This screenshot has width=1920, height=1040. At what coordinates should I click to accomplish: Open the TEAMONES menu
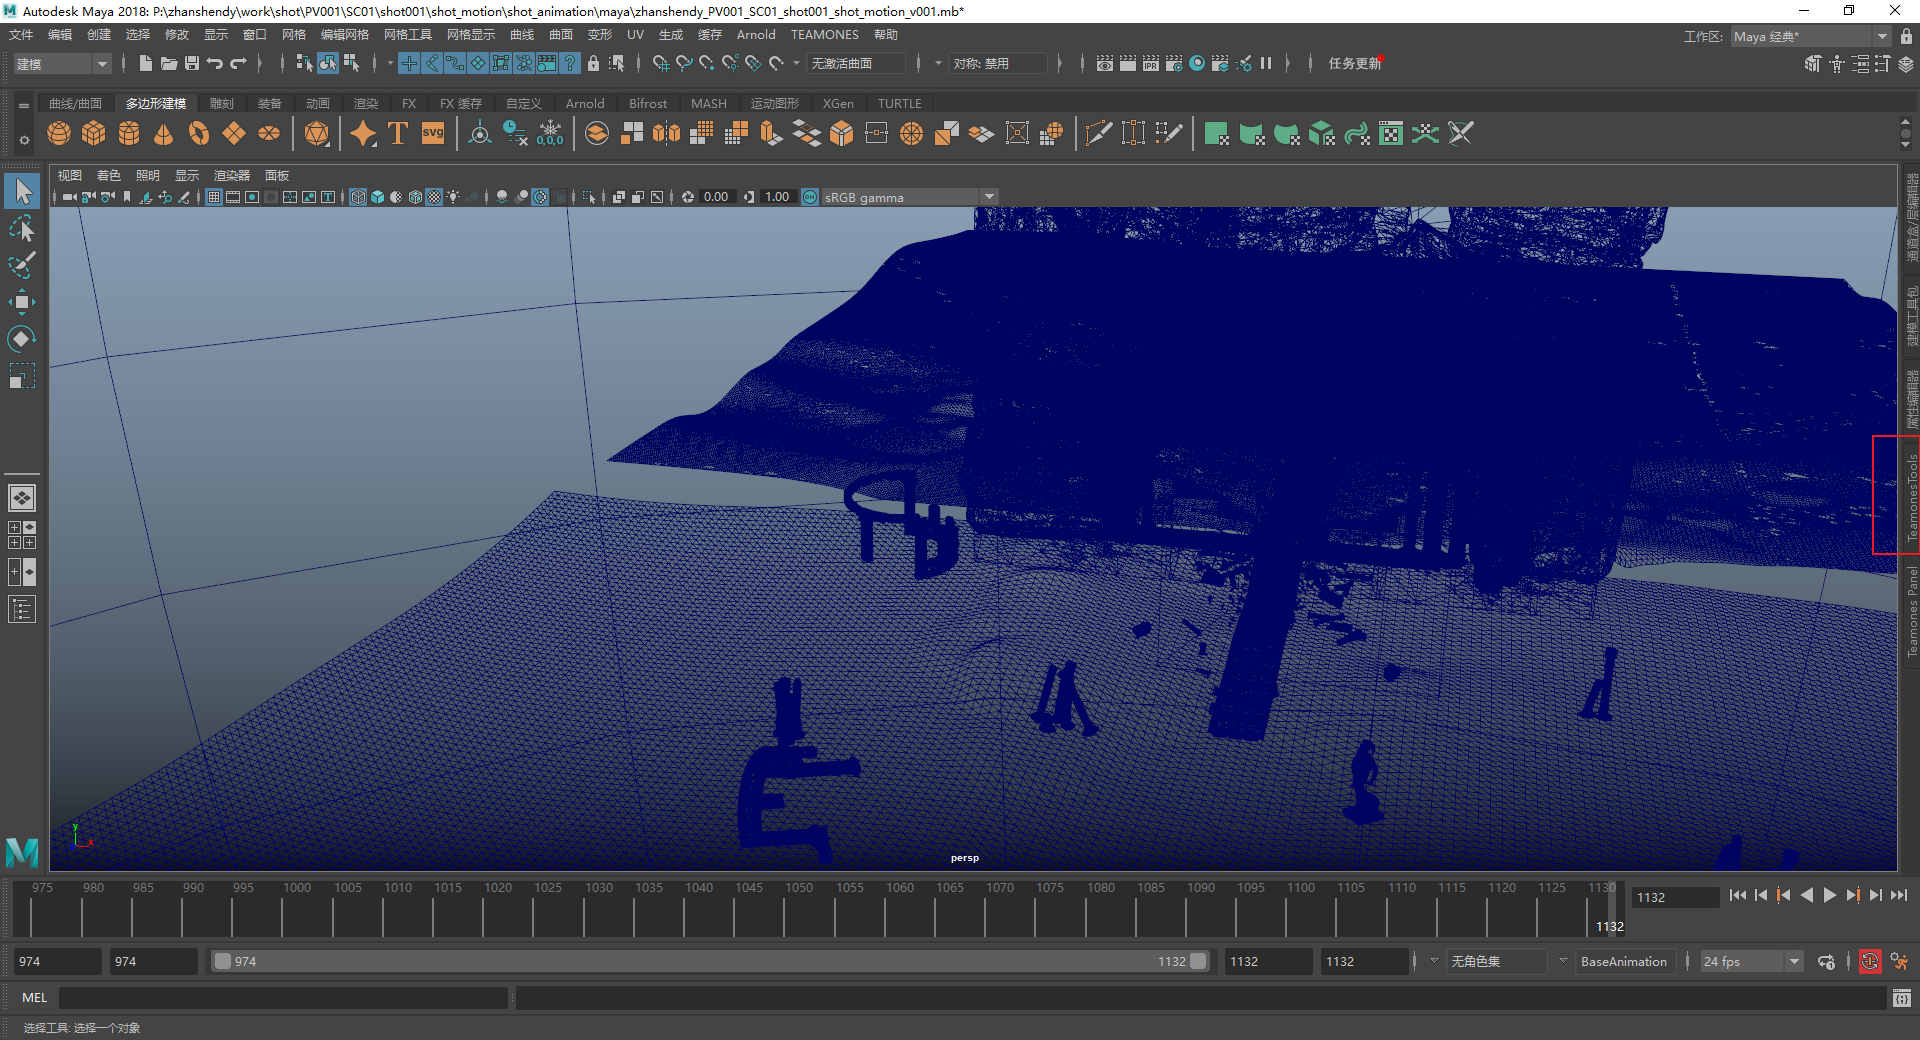[824, 35]
